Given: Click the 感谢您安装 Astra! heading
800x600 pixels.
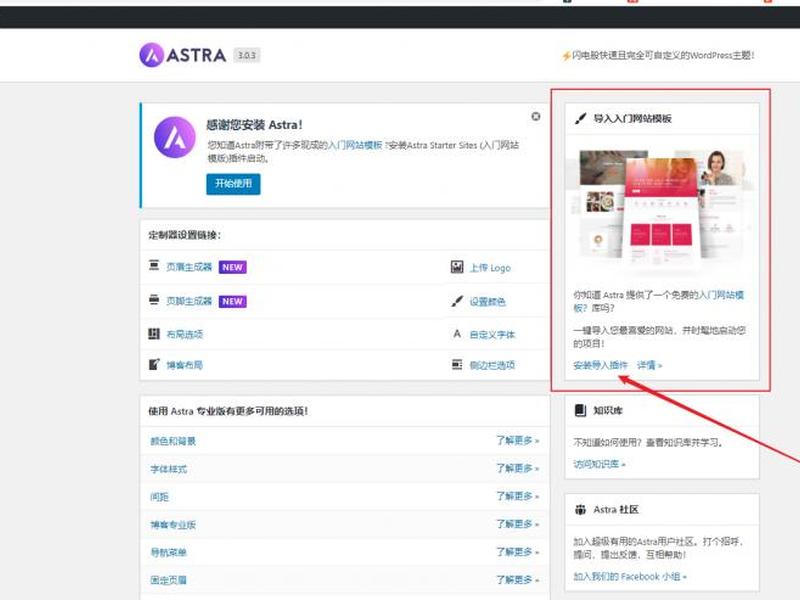Looking at the screenshot, I should pos(254,124).
